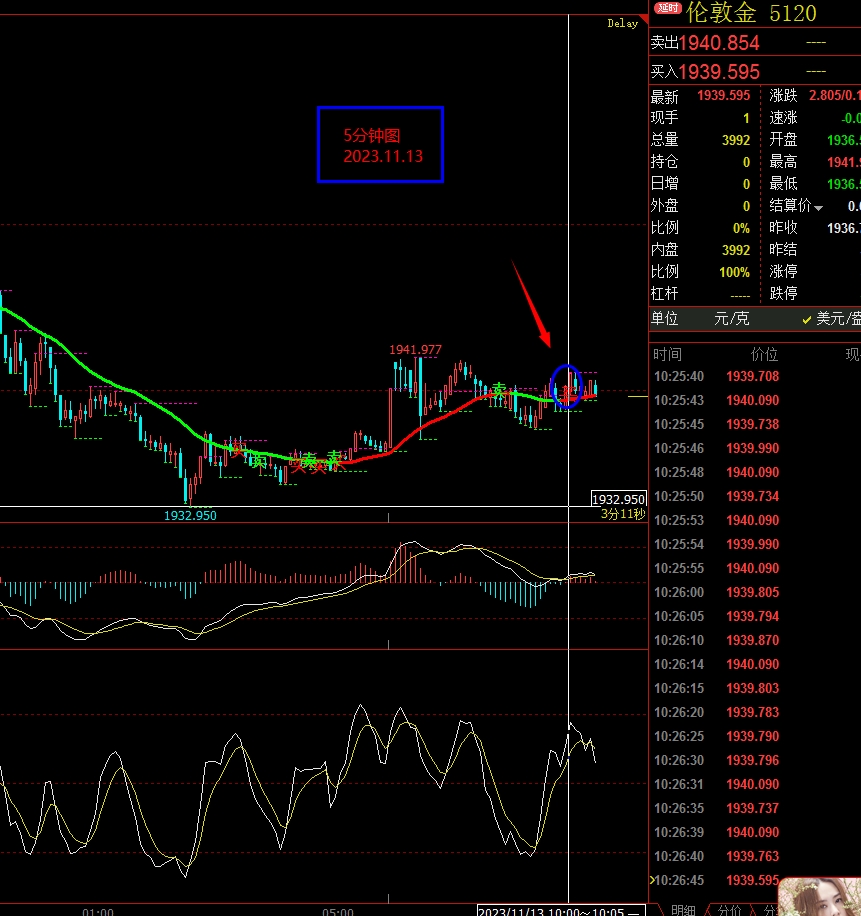Select the 10:26:14 tick row
The image size is (861, 916).
point(754,664)
